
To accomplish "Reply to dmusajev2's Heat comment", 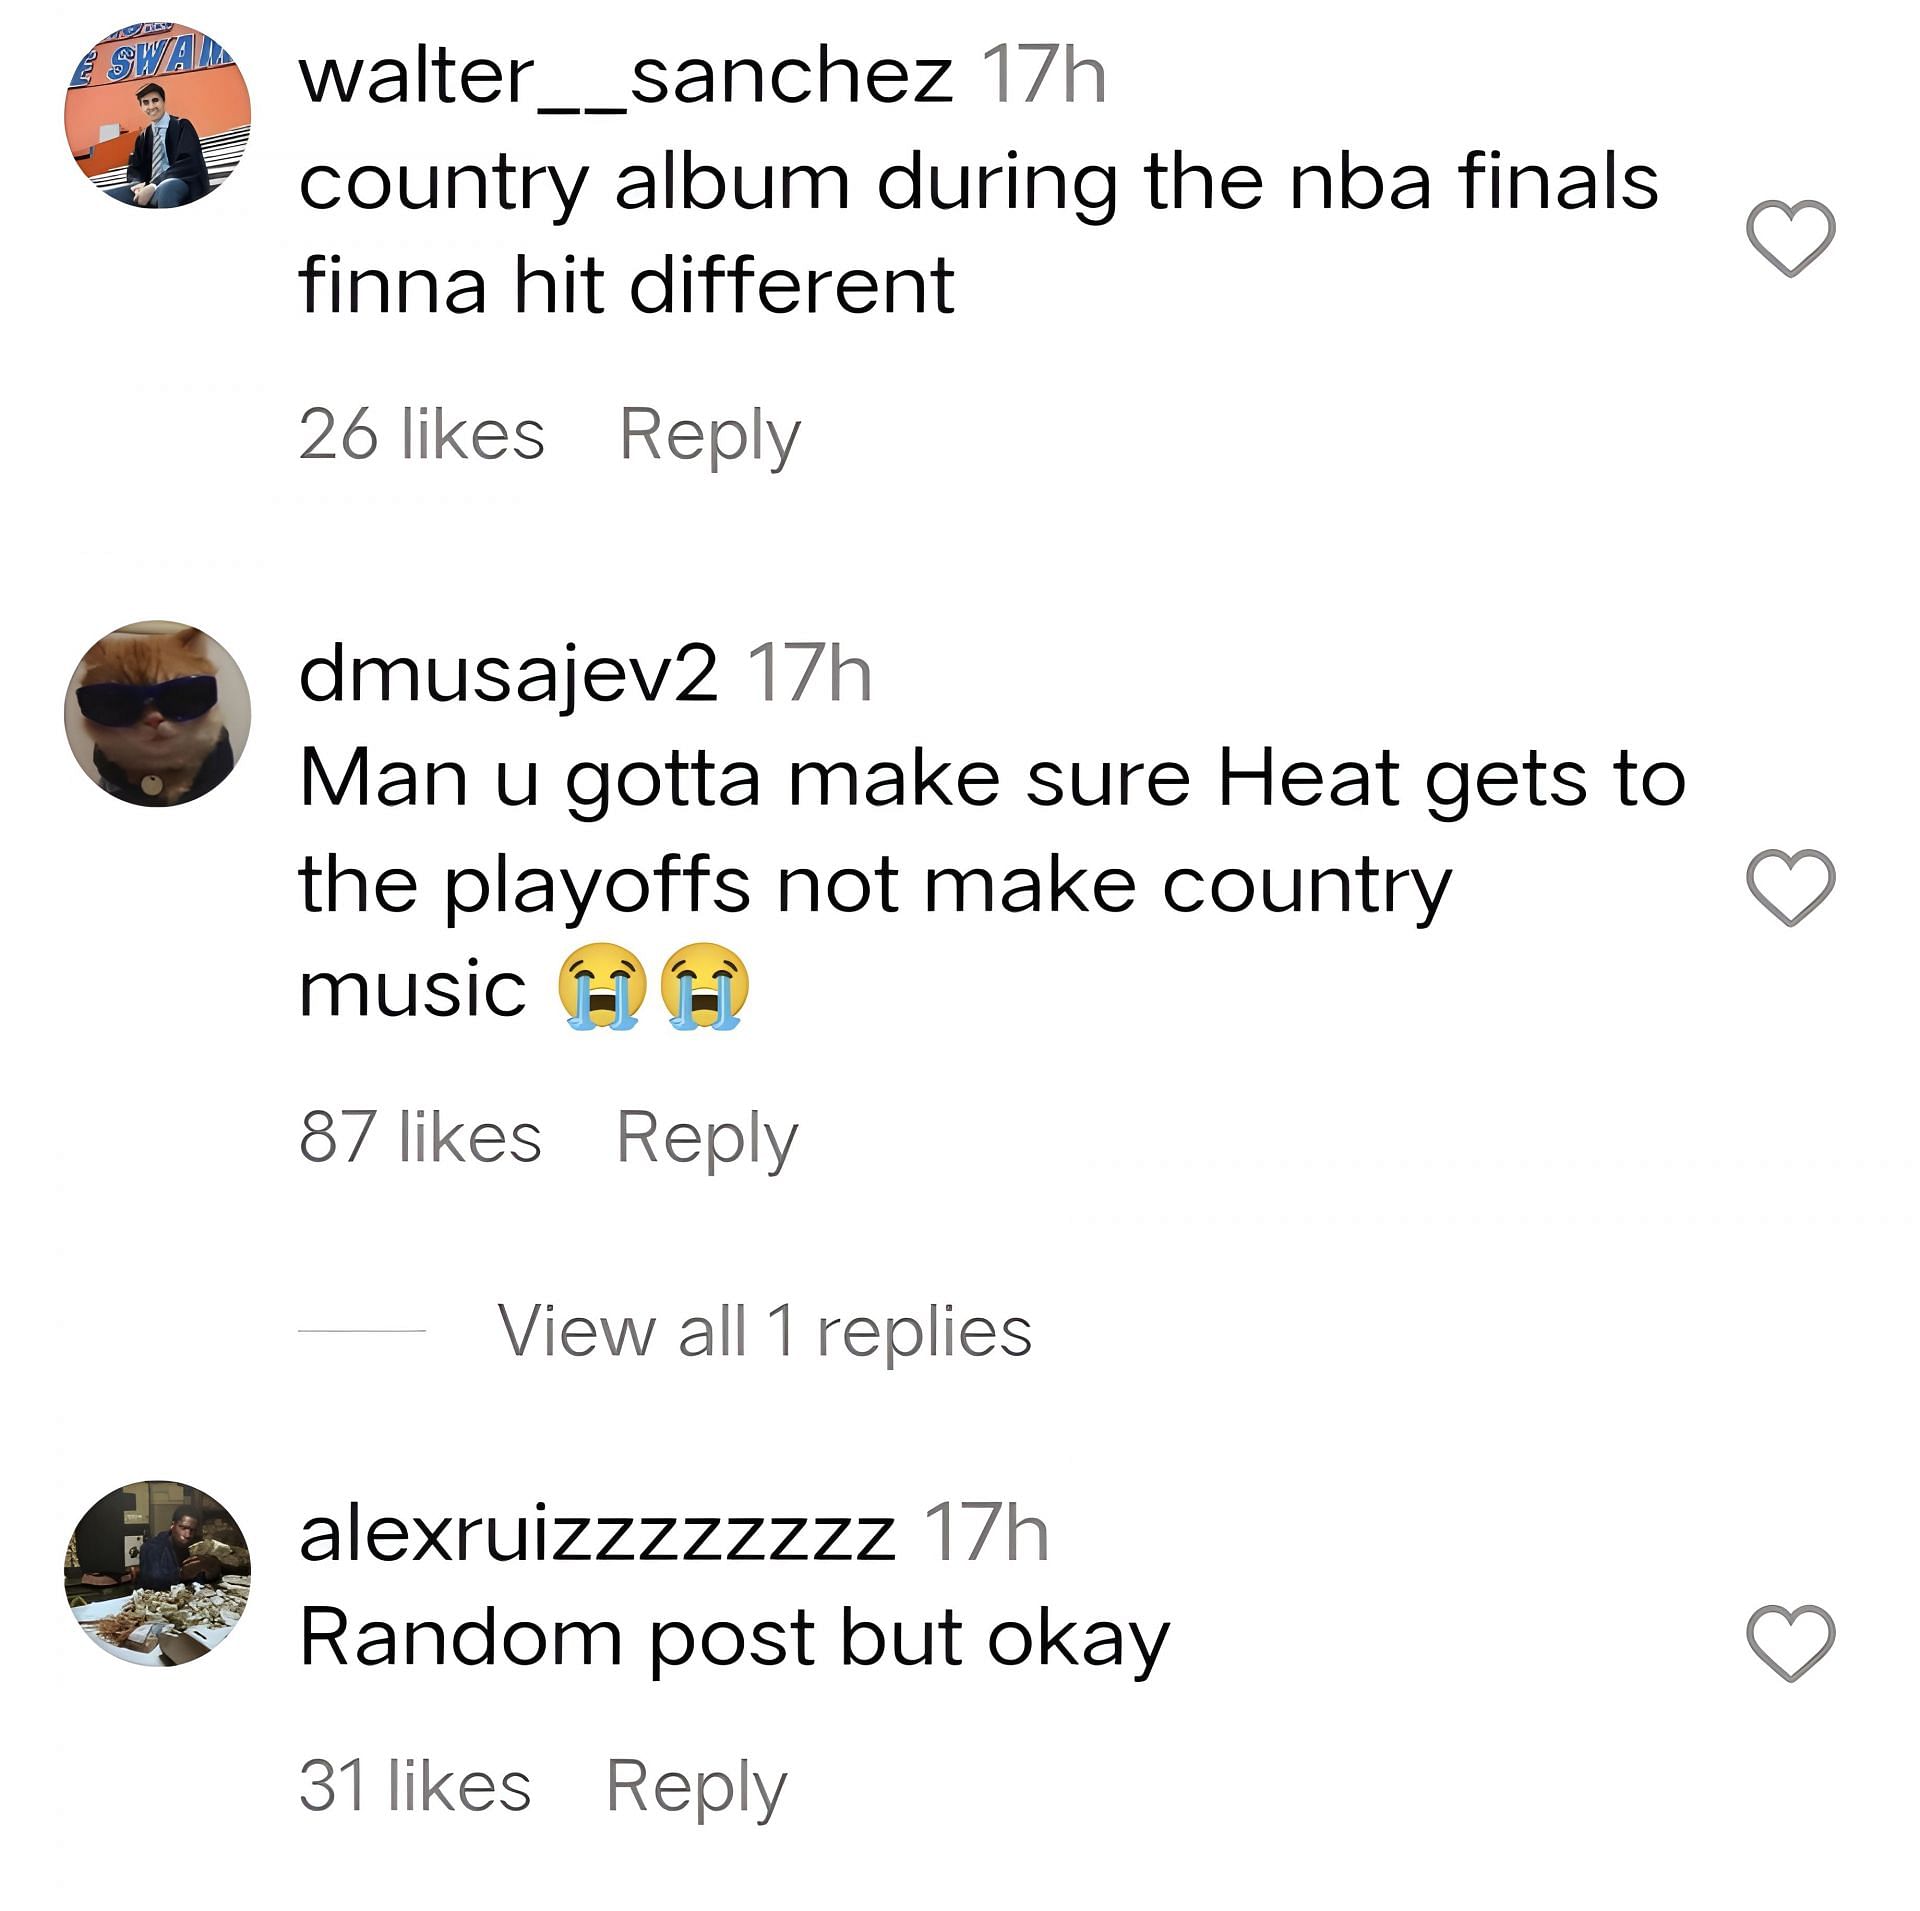I will [707, 1139].
